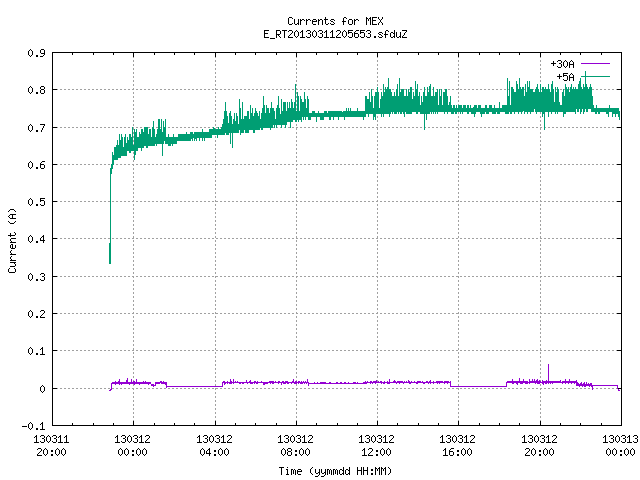Click the green +5A legend line sample
Viewport: 640px width, 480px height.
coord(595,76)
